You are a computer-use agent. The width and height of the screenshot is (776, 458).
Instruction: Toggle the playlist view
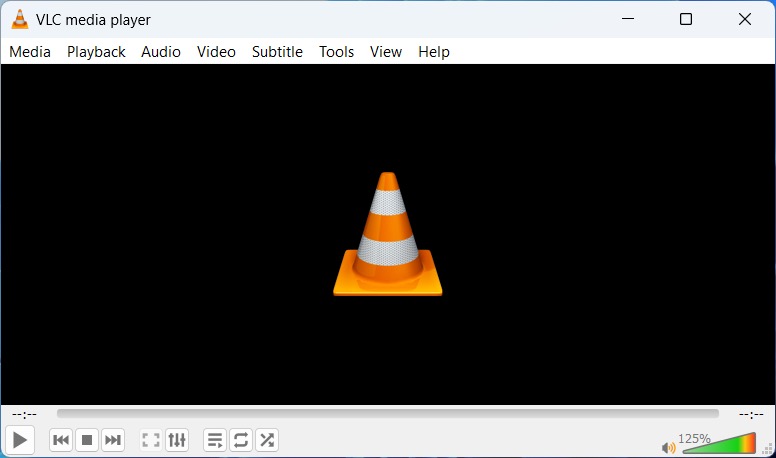click(x=215, y=440)
